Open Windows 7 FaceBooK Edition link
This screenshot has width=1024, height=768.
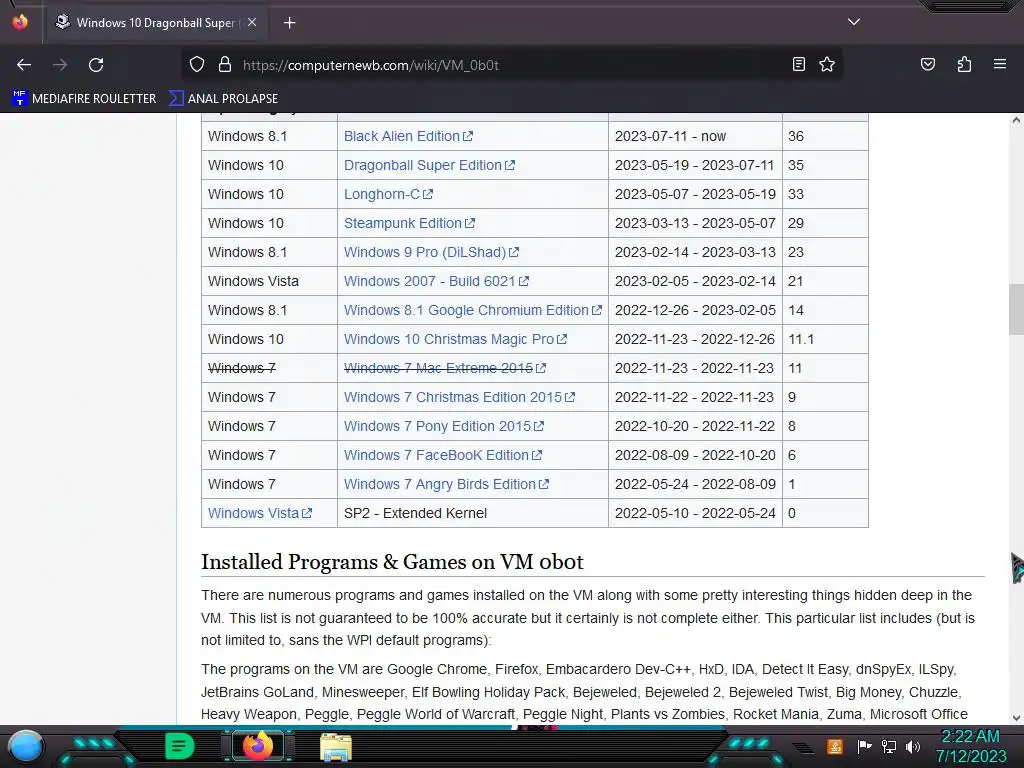442,455
